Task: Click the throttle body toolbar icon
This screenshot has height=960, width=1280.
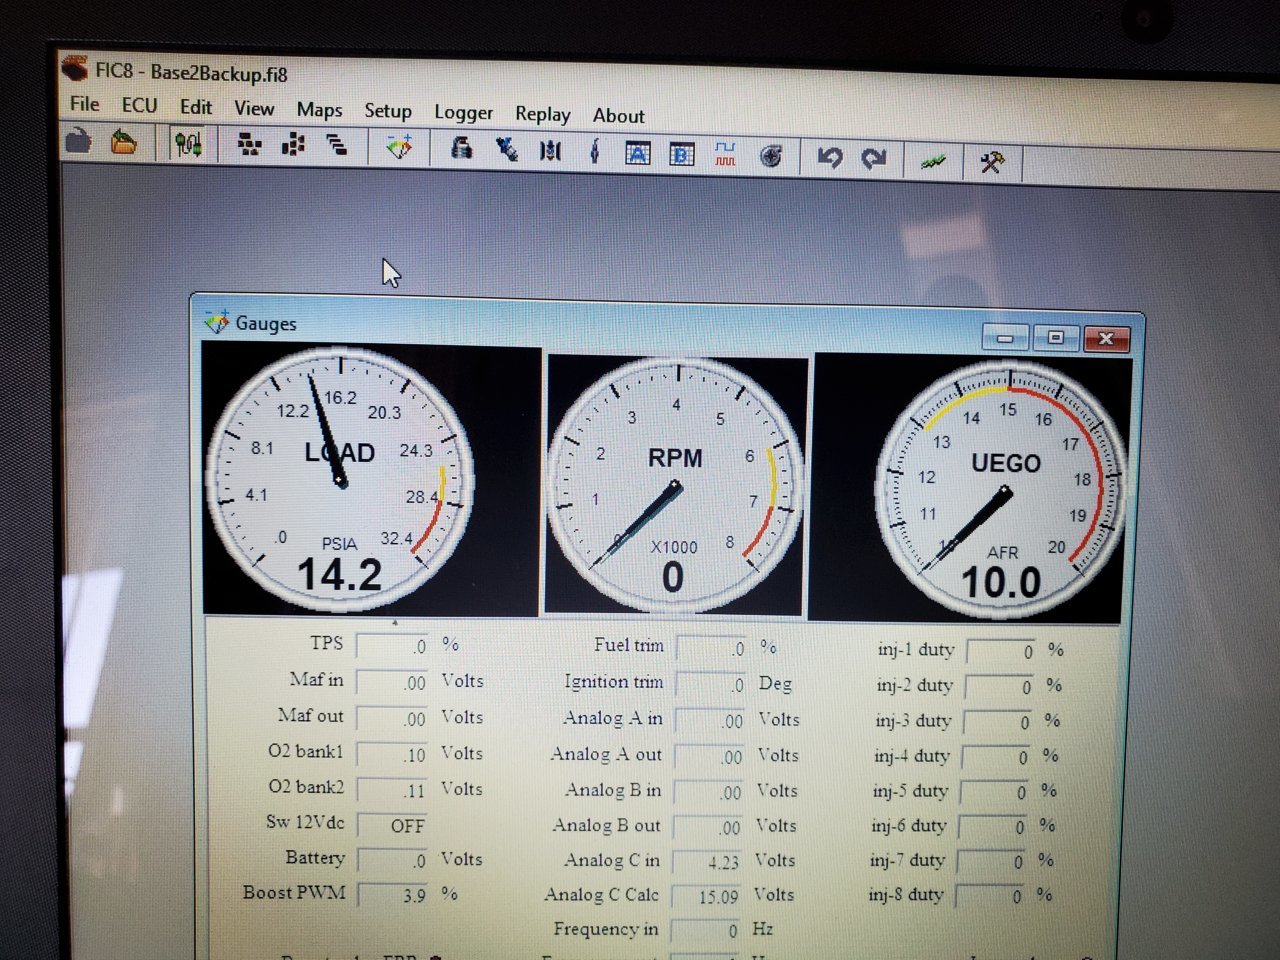Action: pyautogui.click(x=551, y=151)
